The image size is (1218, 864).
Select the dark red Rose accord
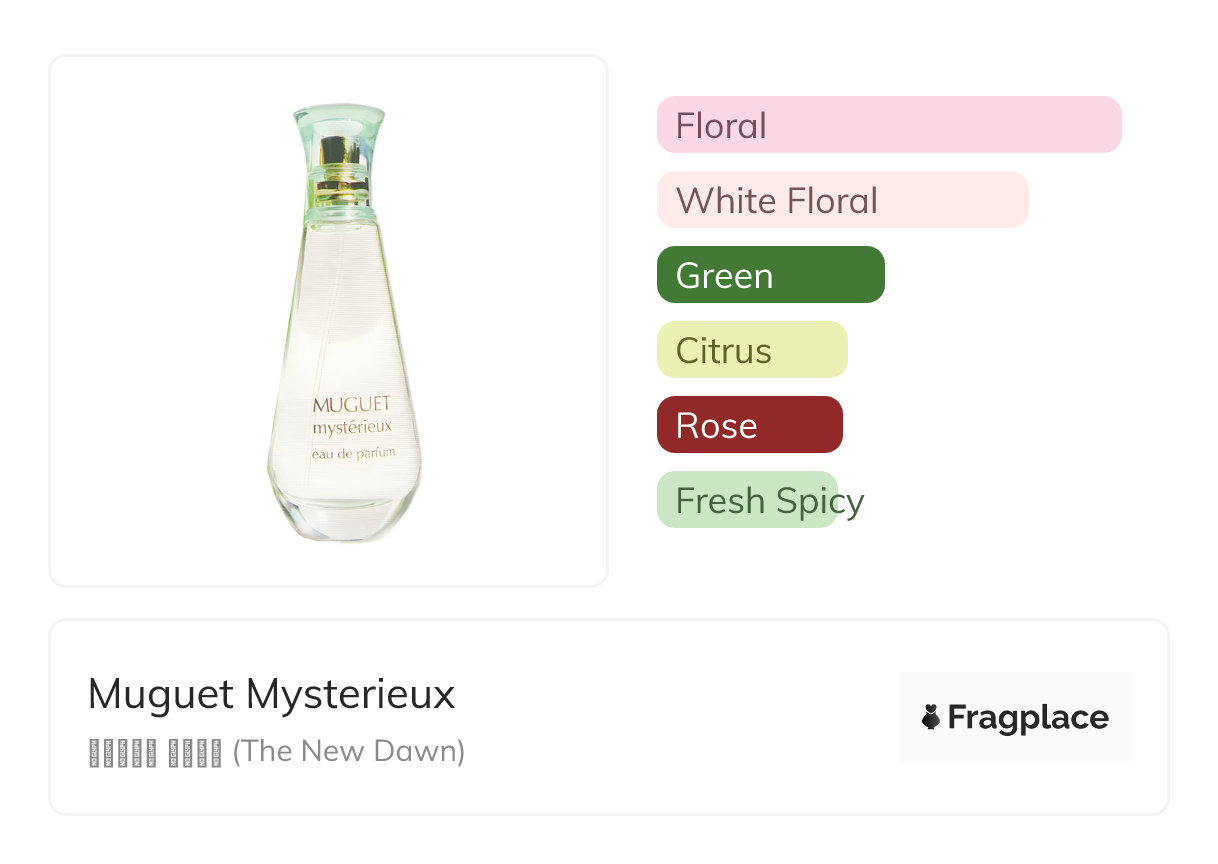pyautogui.click(x=749, y=425)
